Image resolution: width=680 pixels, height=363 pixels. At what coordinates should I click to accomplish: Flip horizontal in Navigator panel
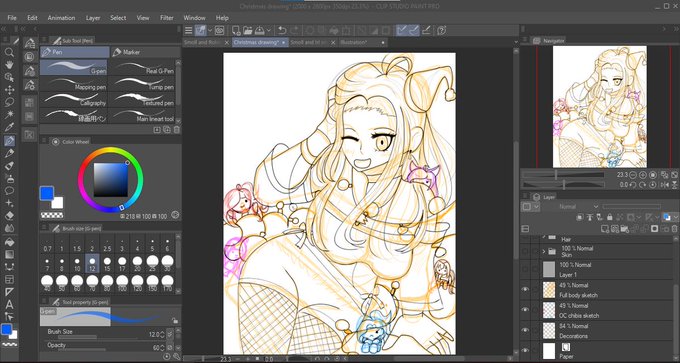664,185
